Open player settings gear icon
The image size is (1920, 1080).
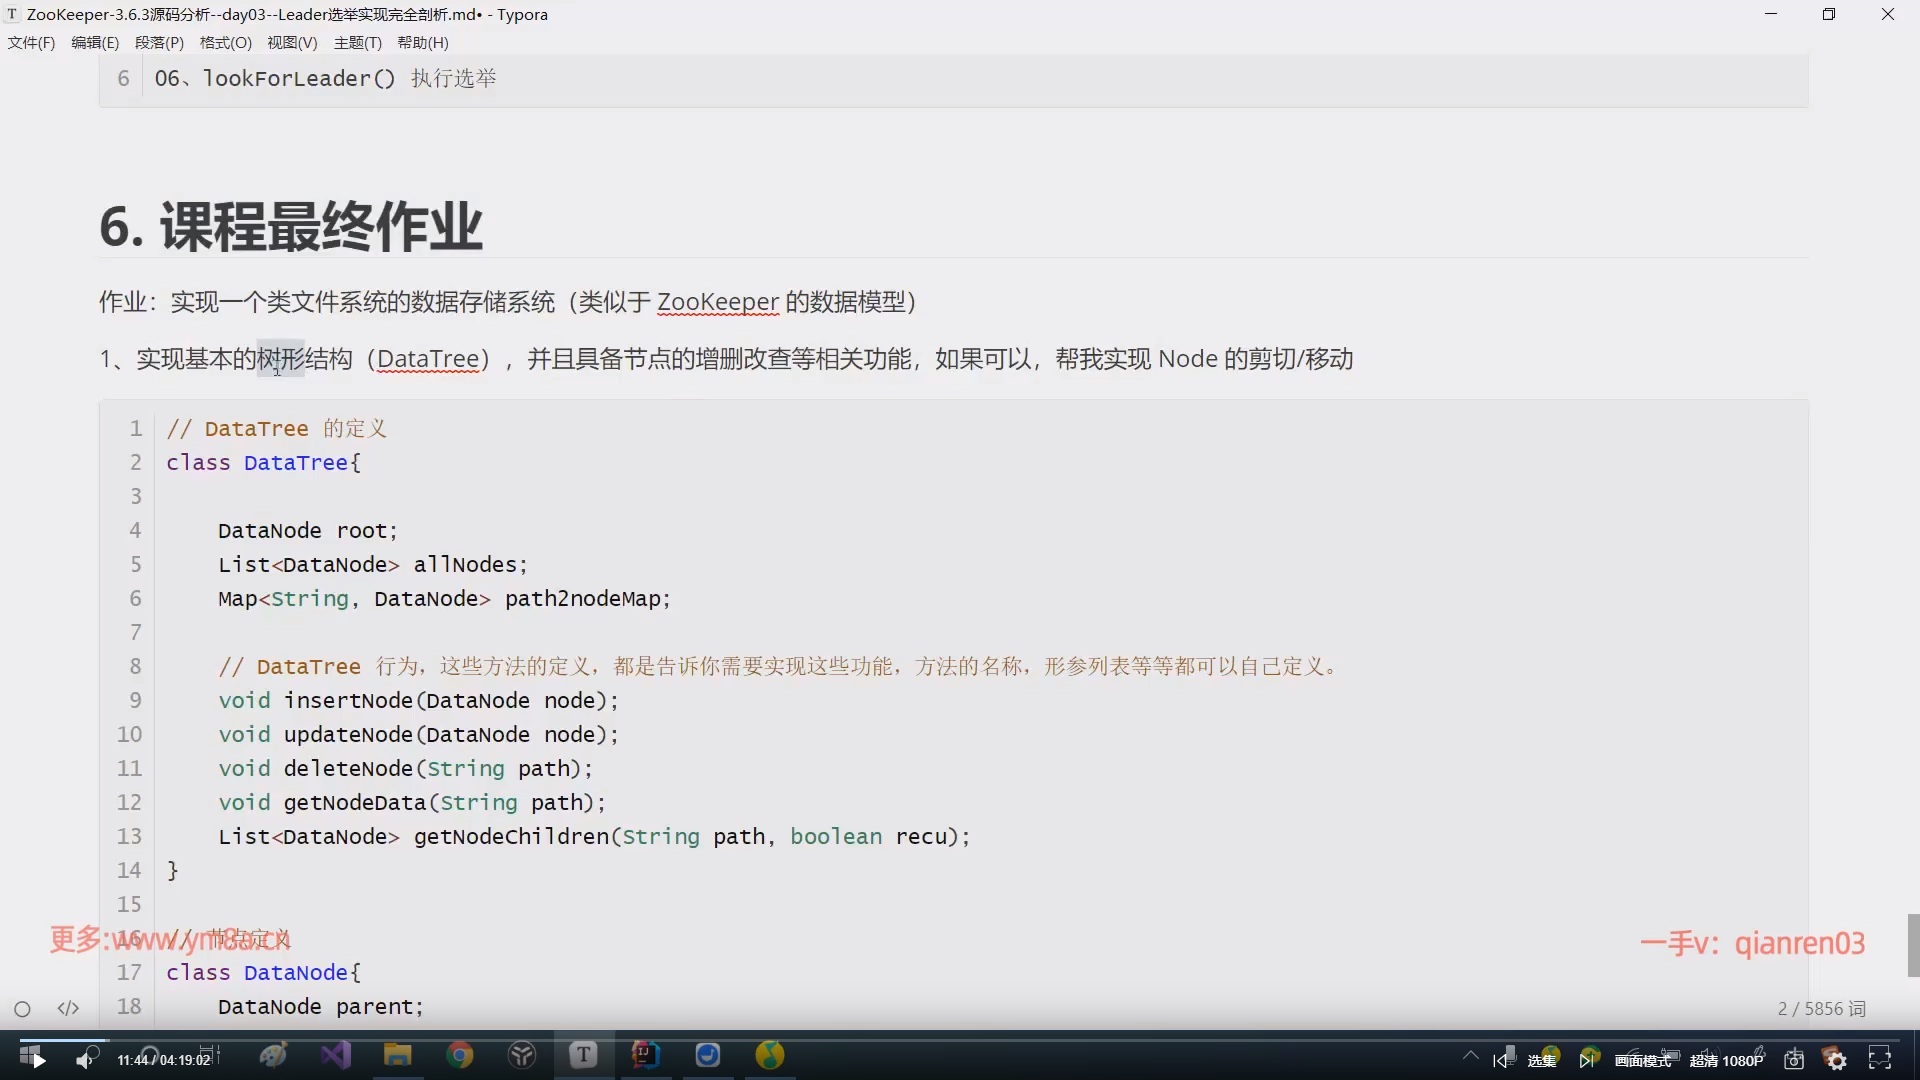1836,1059
